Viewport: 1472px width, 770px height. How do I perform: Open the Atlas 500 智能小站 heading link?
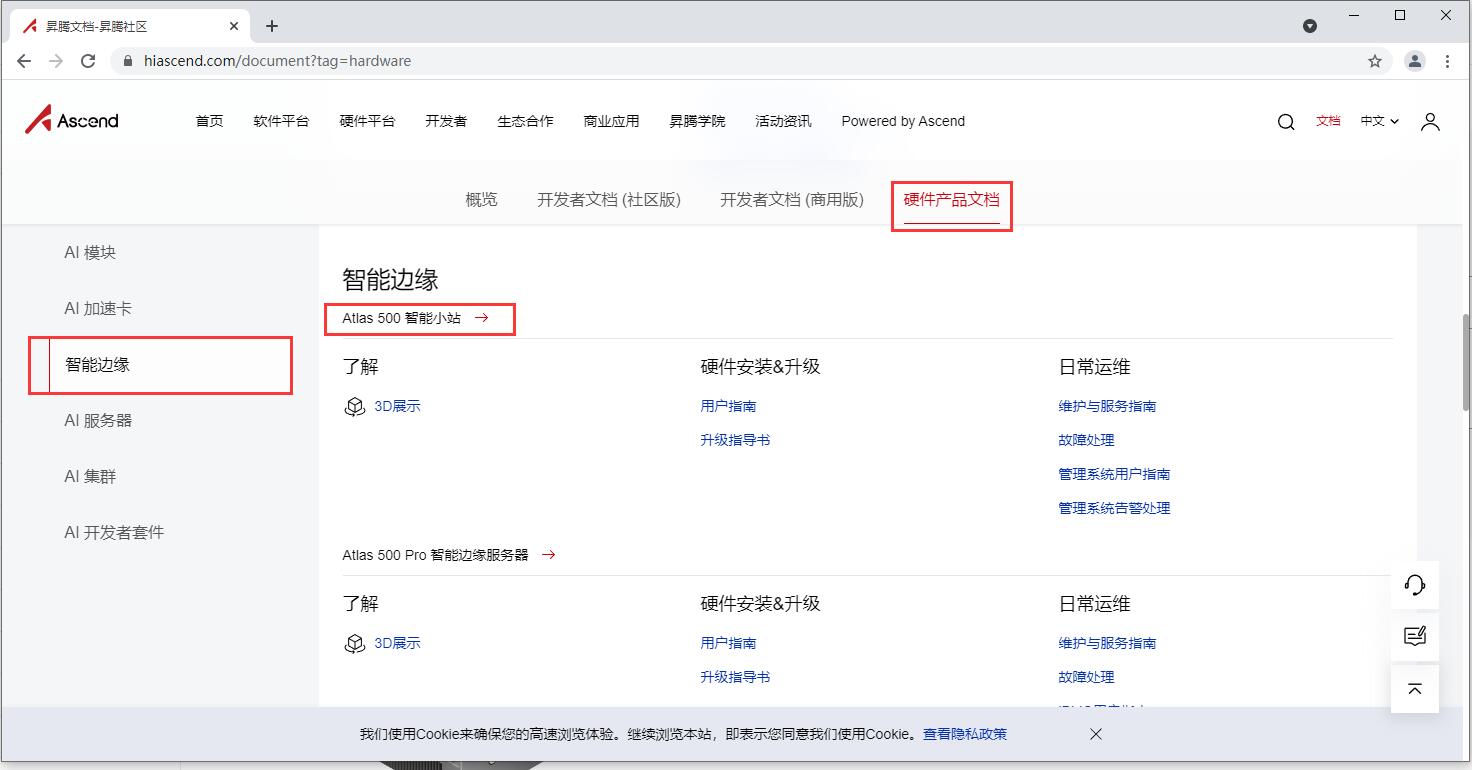click(x=402, y=318)
